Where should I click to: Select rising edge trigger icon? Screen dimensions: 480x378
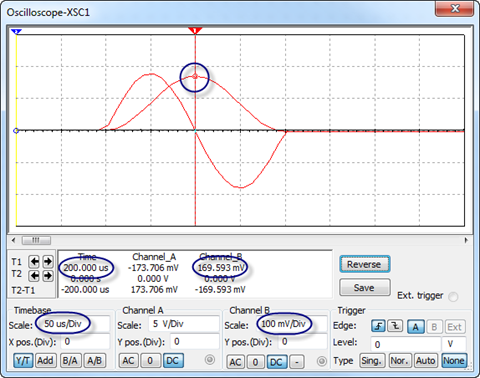pos(378,326)
